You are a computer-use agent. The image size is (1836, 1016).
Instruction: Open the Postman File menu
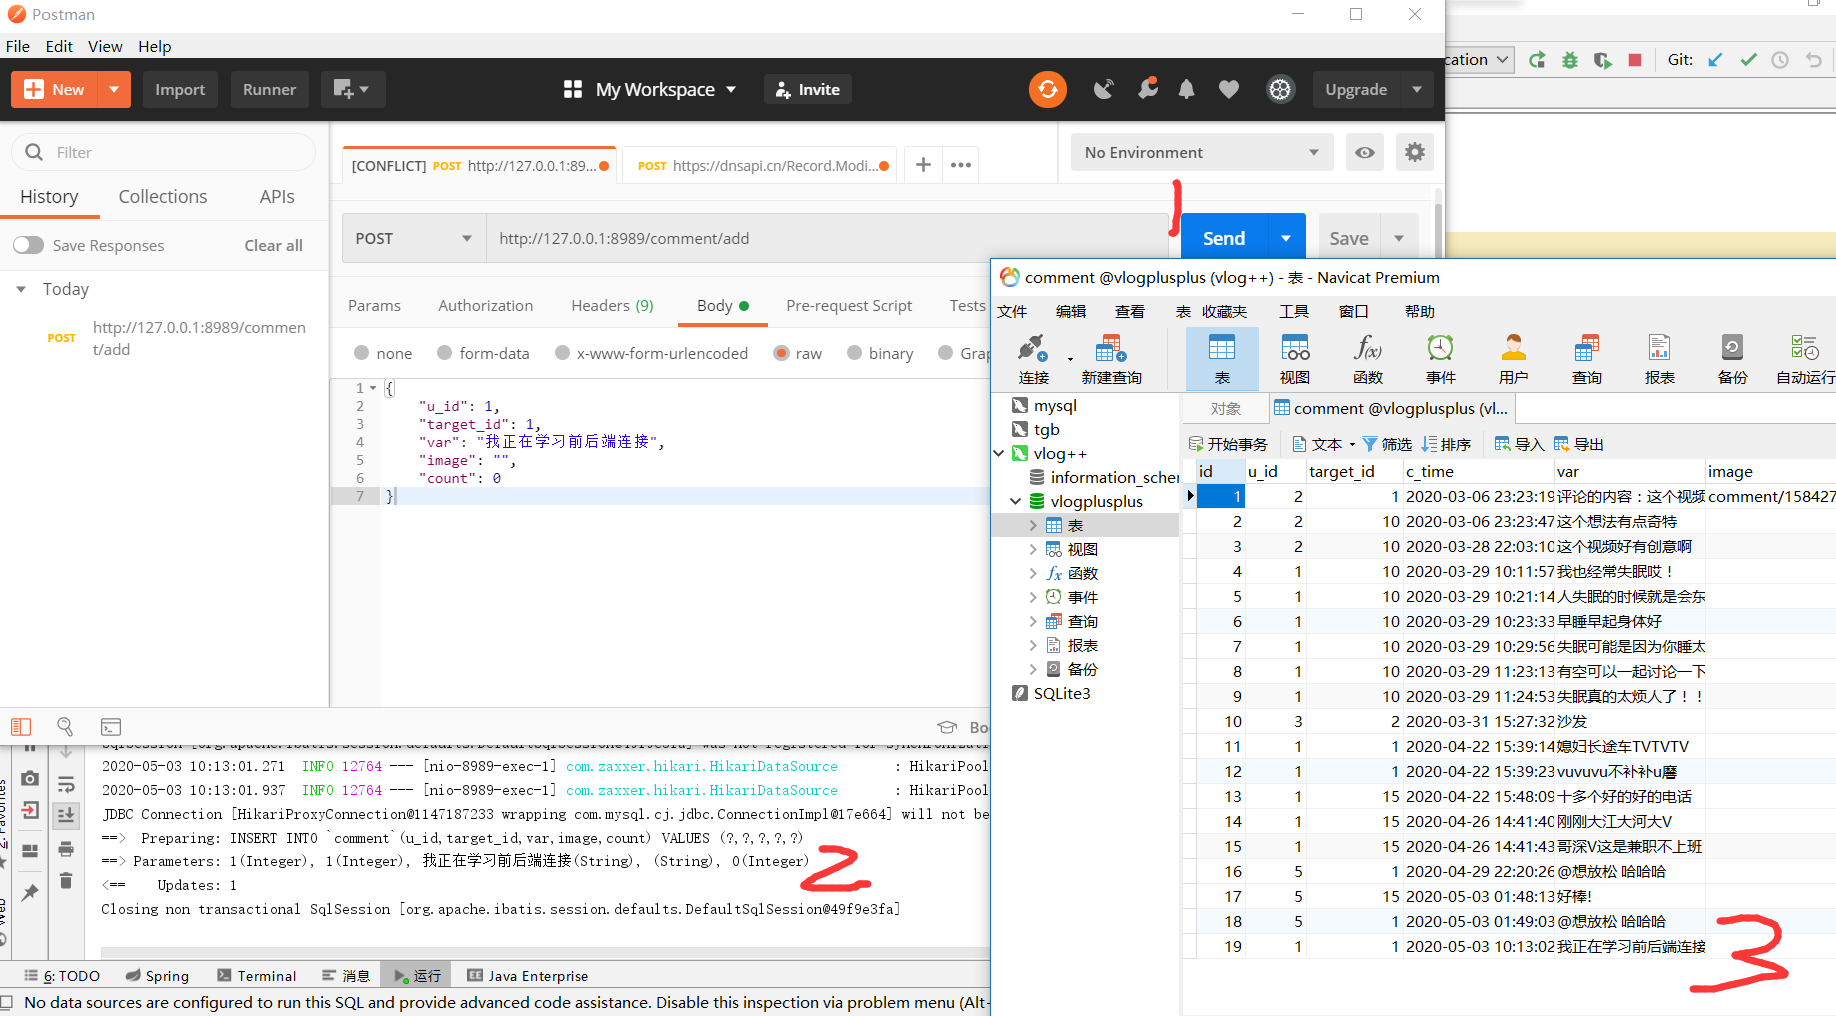(x=18, y=46)
